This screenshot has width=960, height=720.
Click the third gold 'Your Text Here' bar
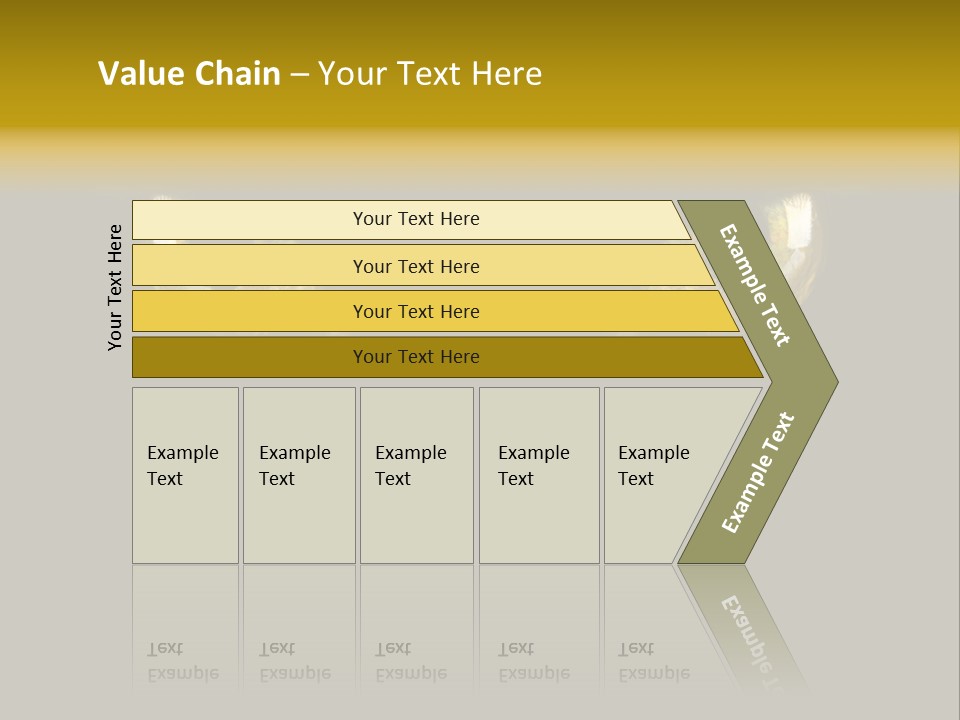click(416, 311)
